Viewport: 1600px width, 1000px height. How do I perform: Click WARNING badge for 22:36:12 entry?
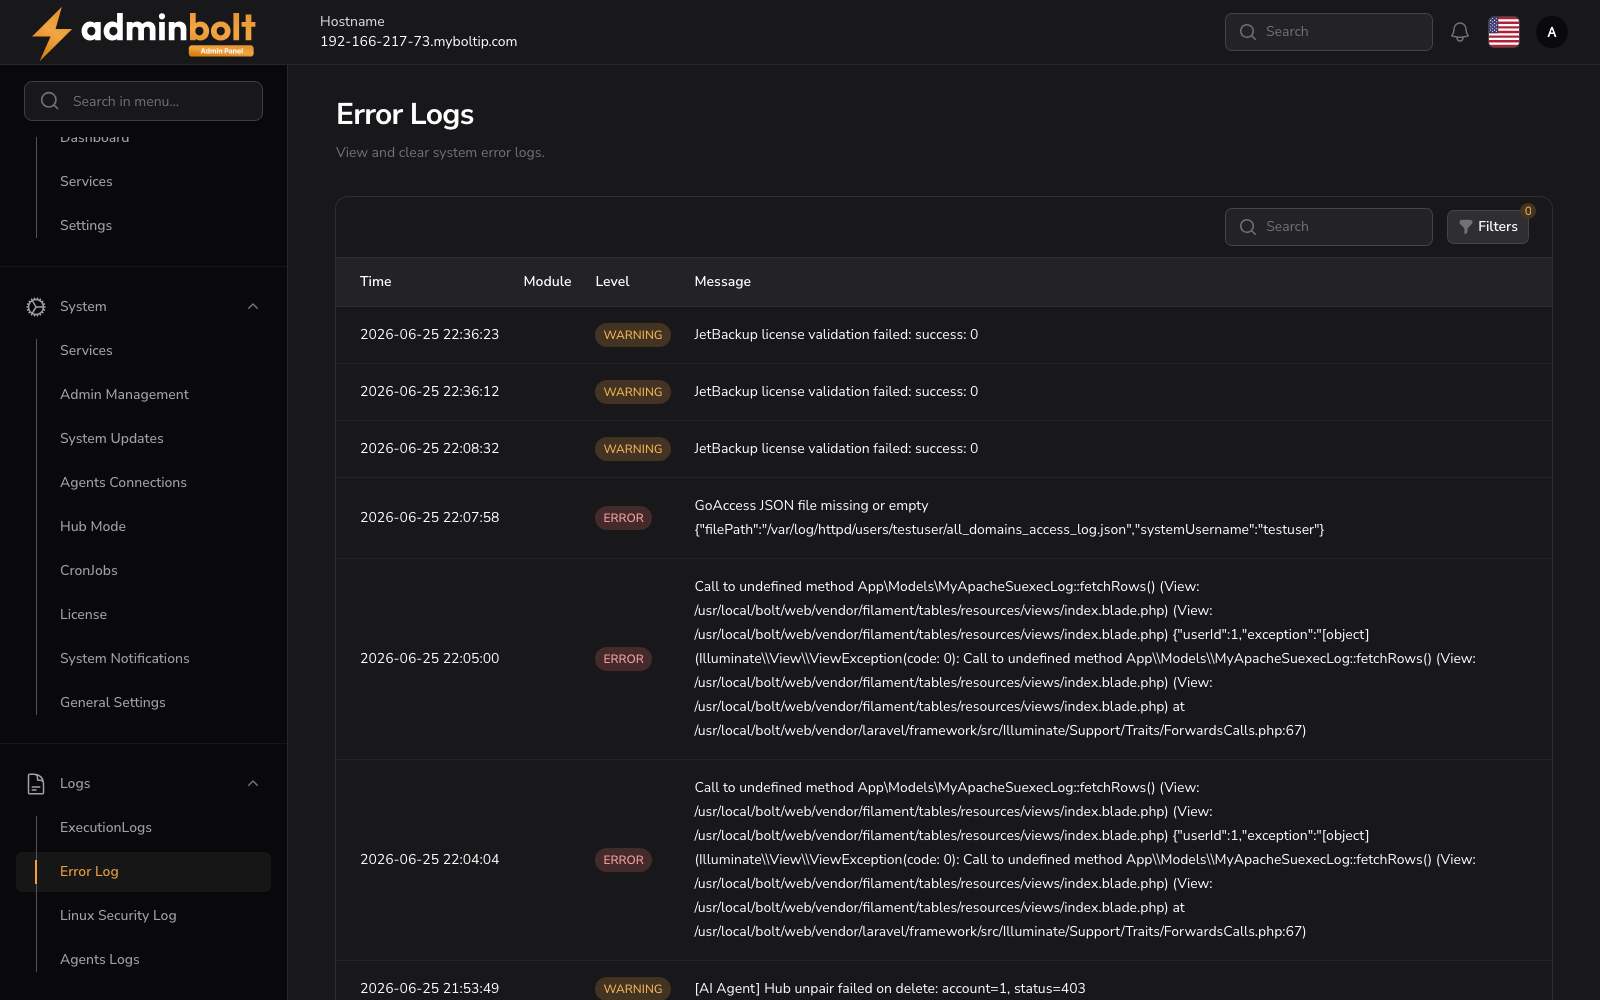coord(633,392)
